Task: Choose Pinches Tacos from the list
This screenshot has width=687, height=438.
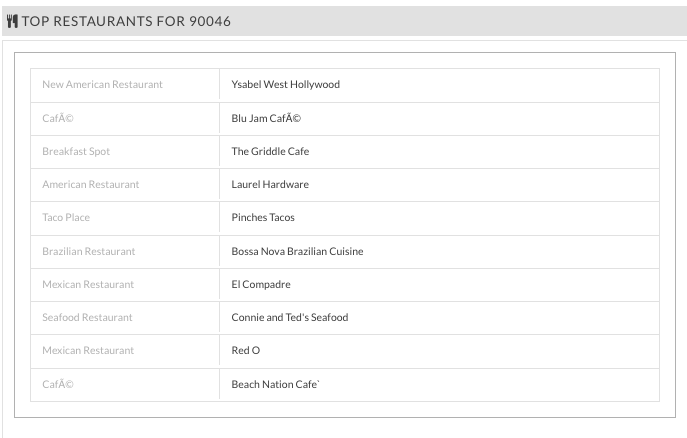Action: (263, 218)
